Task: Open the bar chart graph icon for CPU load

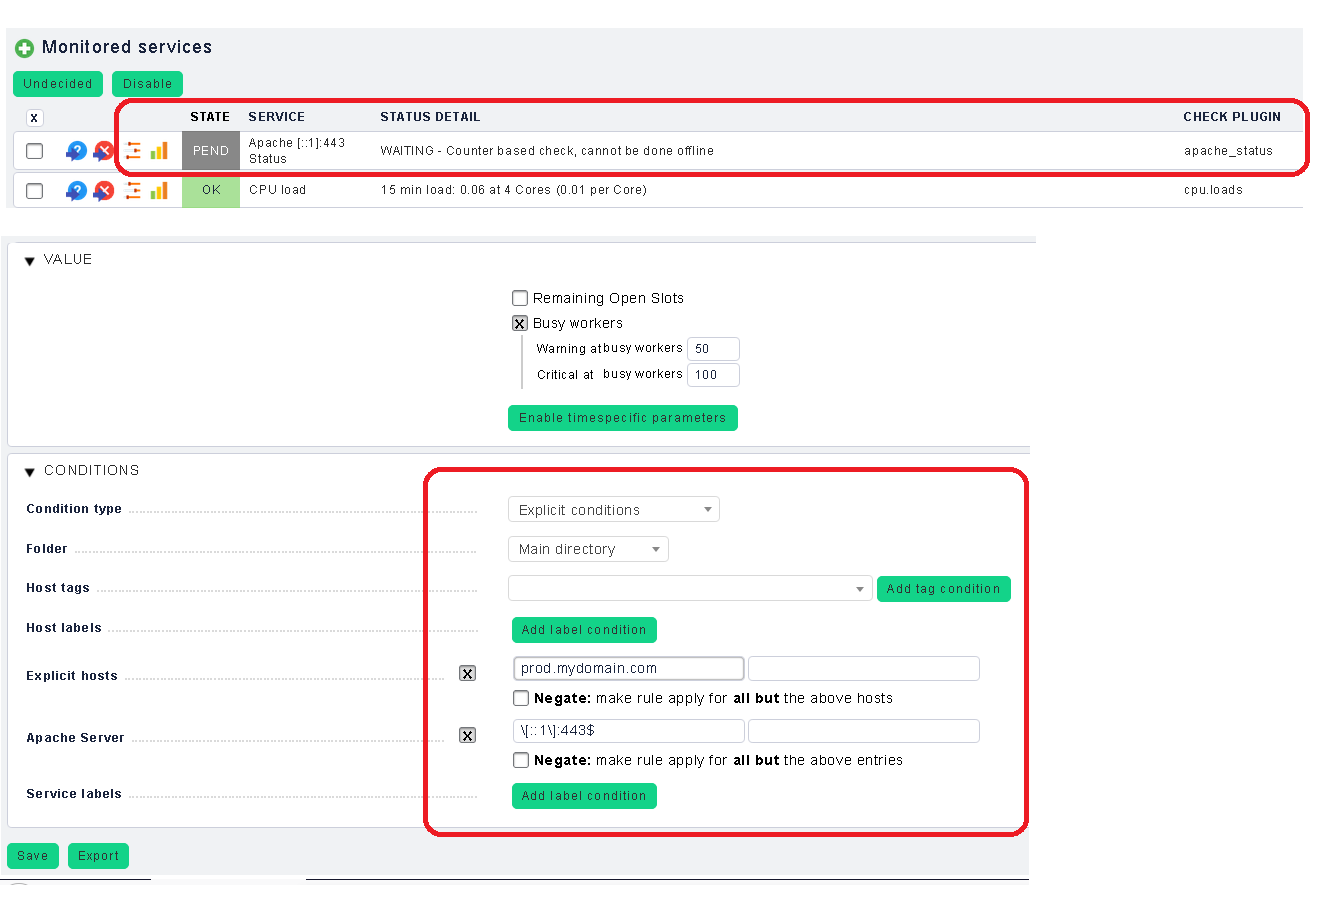Action: [159, 190]
